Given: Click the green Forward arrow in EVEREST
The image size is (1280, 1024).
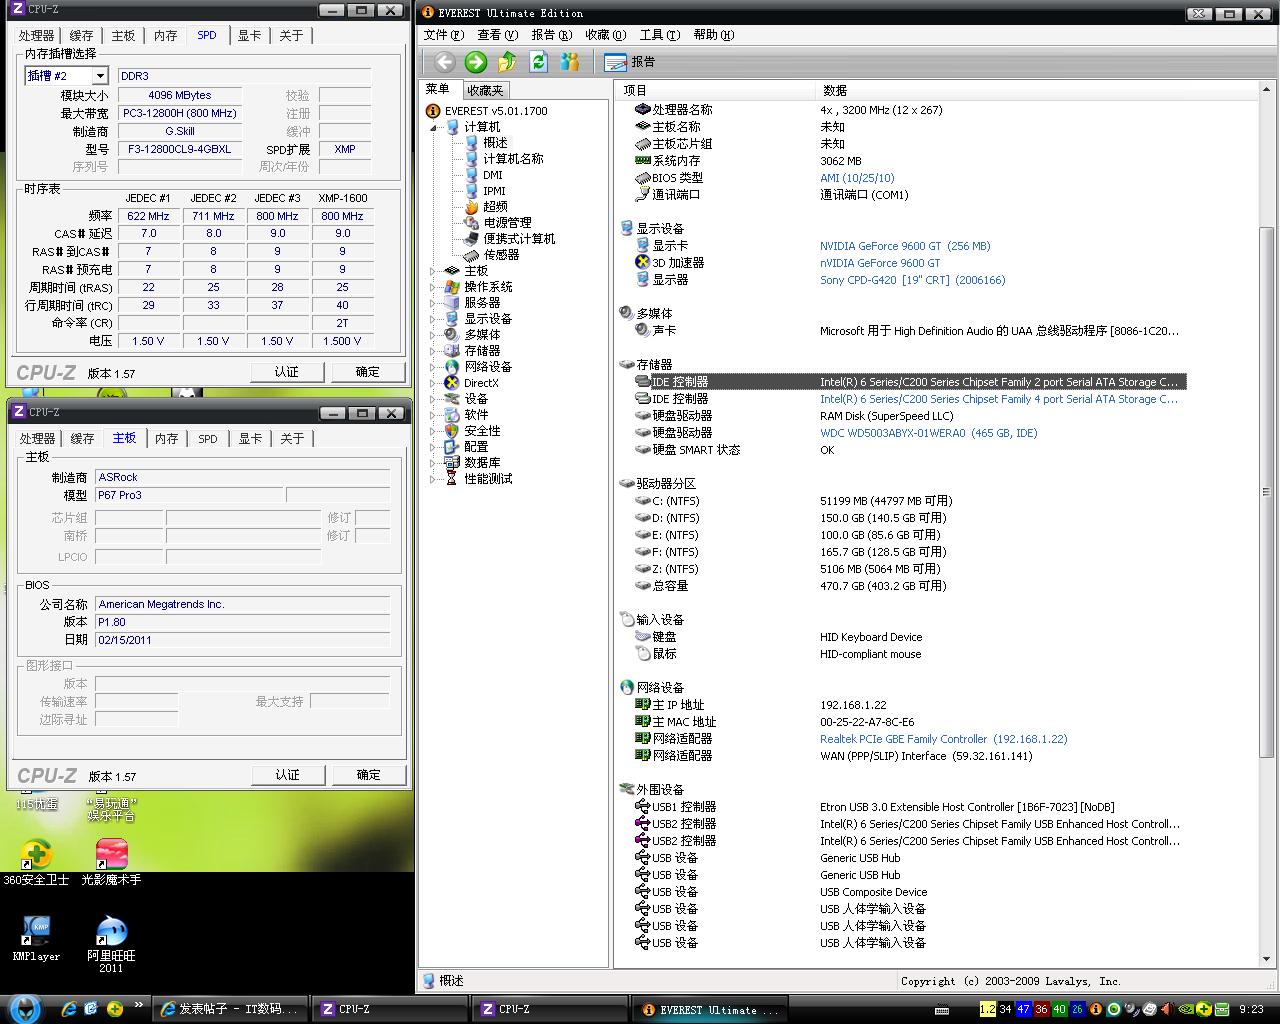Looking at the screenshot, I should tap(476, 62).
